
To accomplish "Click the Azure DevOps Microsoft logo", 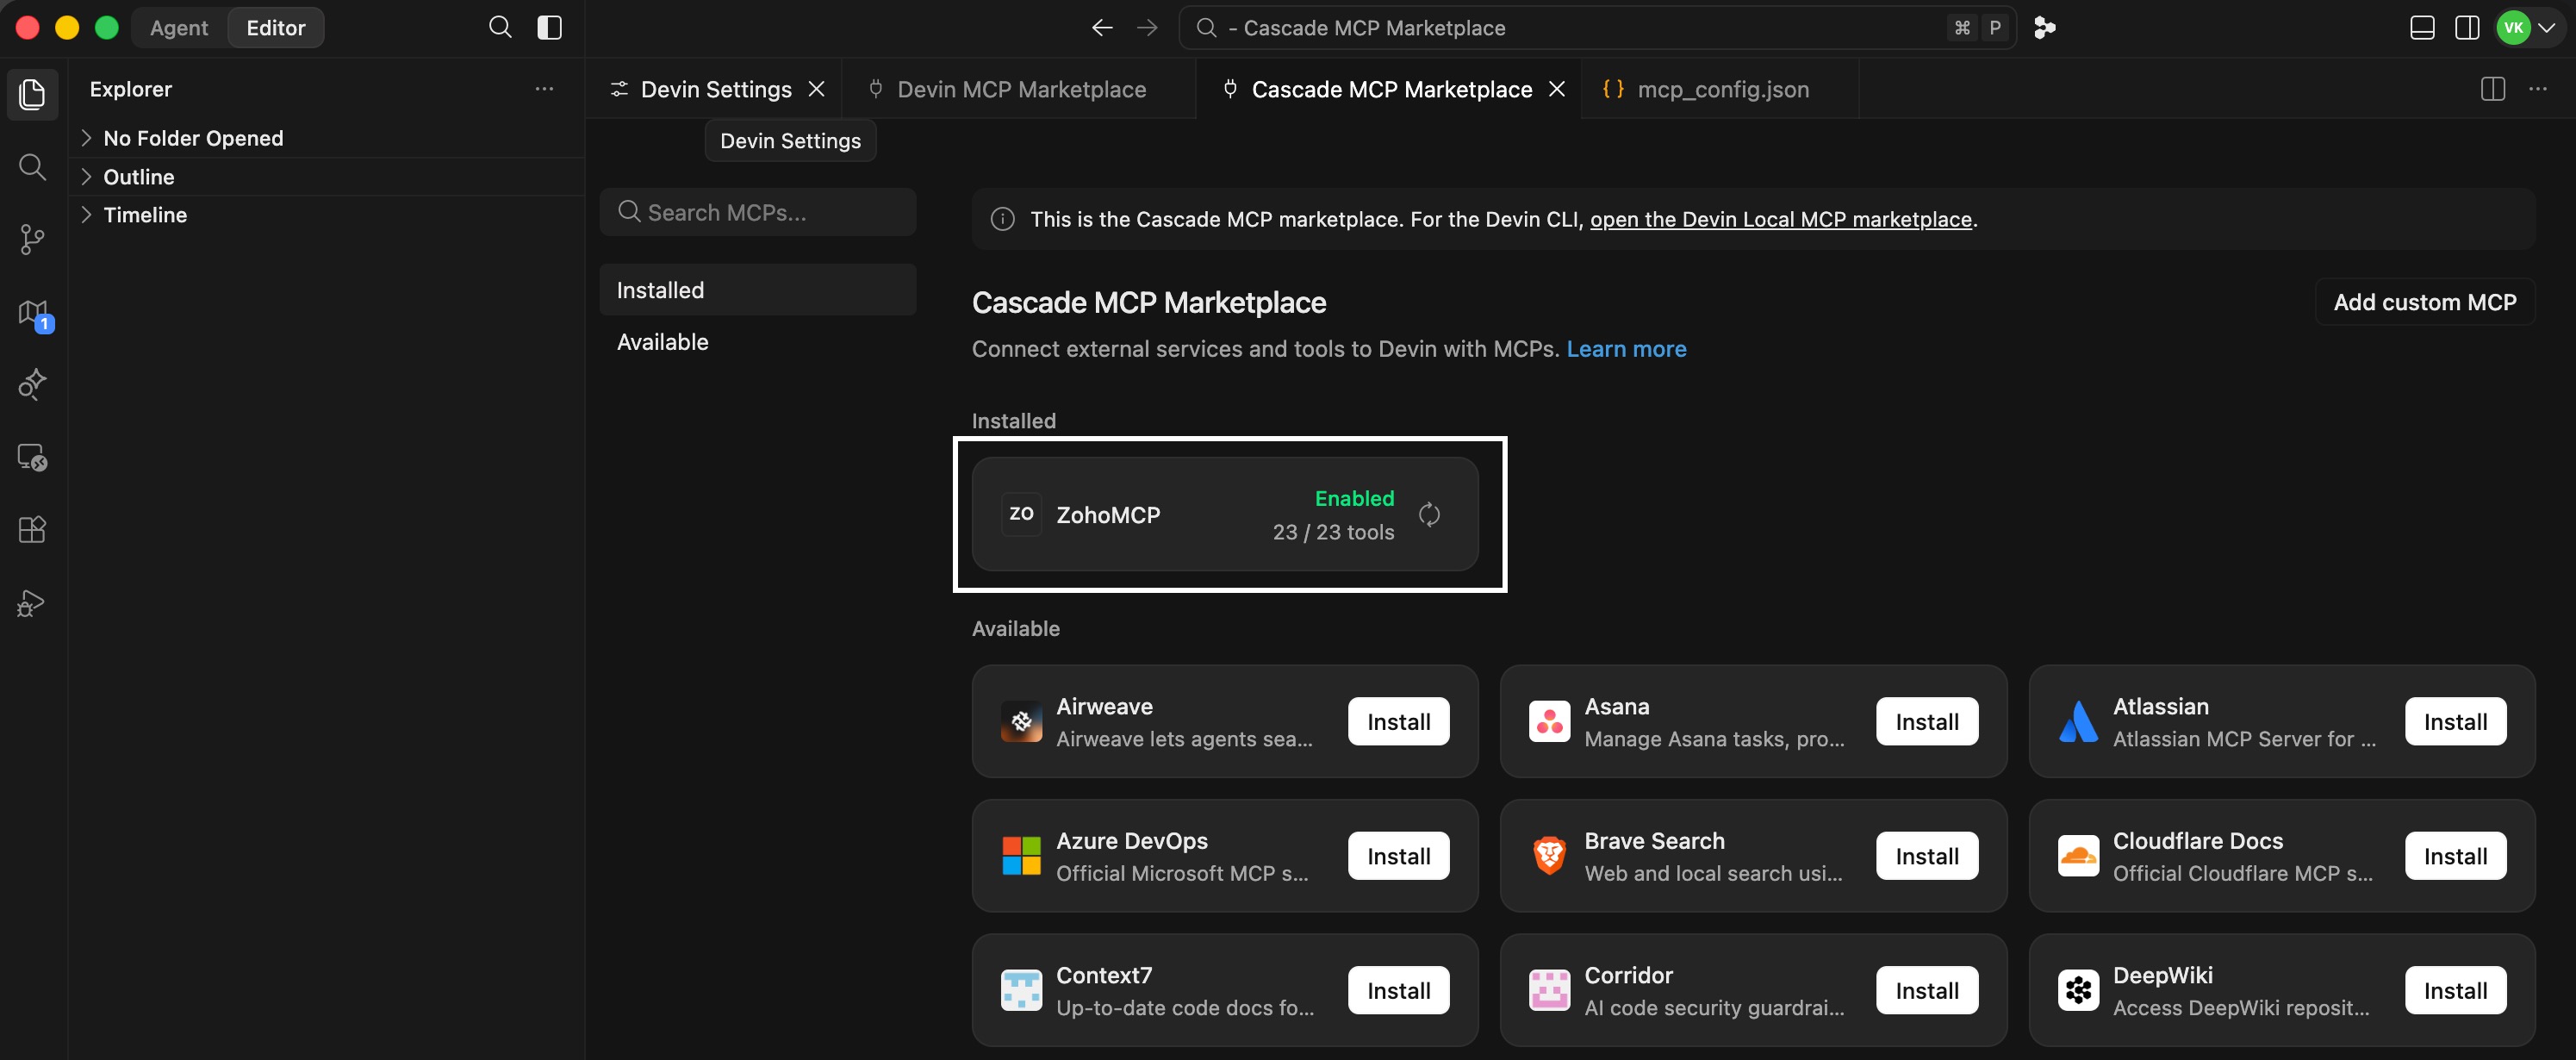I will pyautogui.click(x=1021, y=856).
